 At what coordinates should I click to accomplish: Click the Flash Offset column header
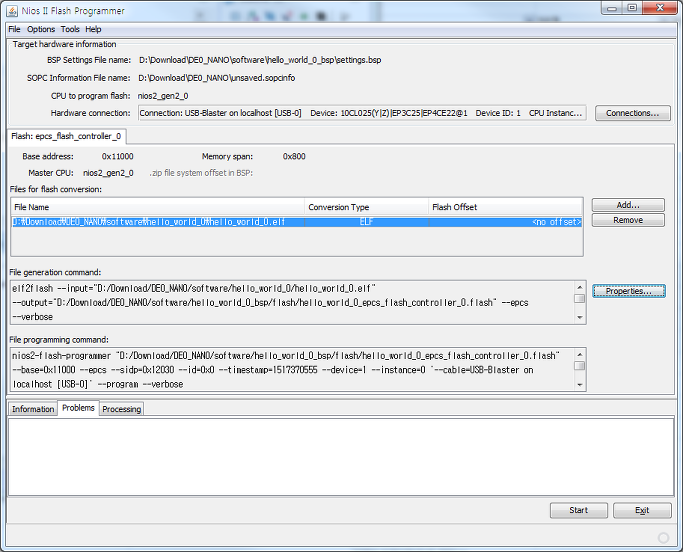tap(505, 207)
